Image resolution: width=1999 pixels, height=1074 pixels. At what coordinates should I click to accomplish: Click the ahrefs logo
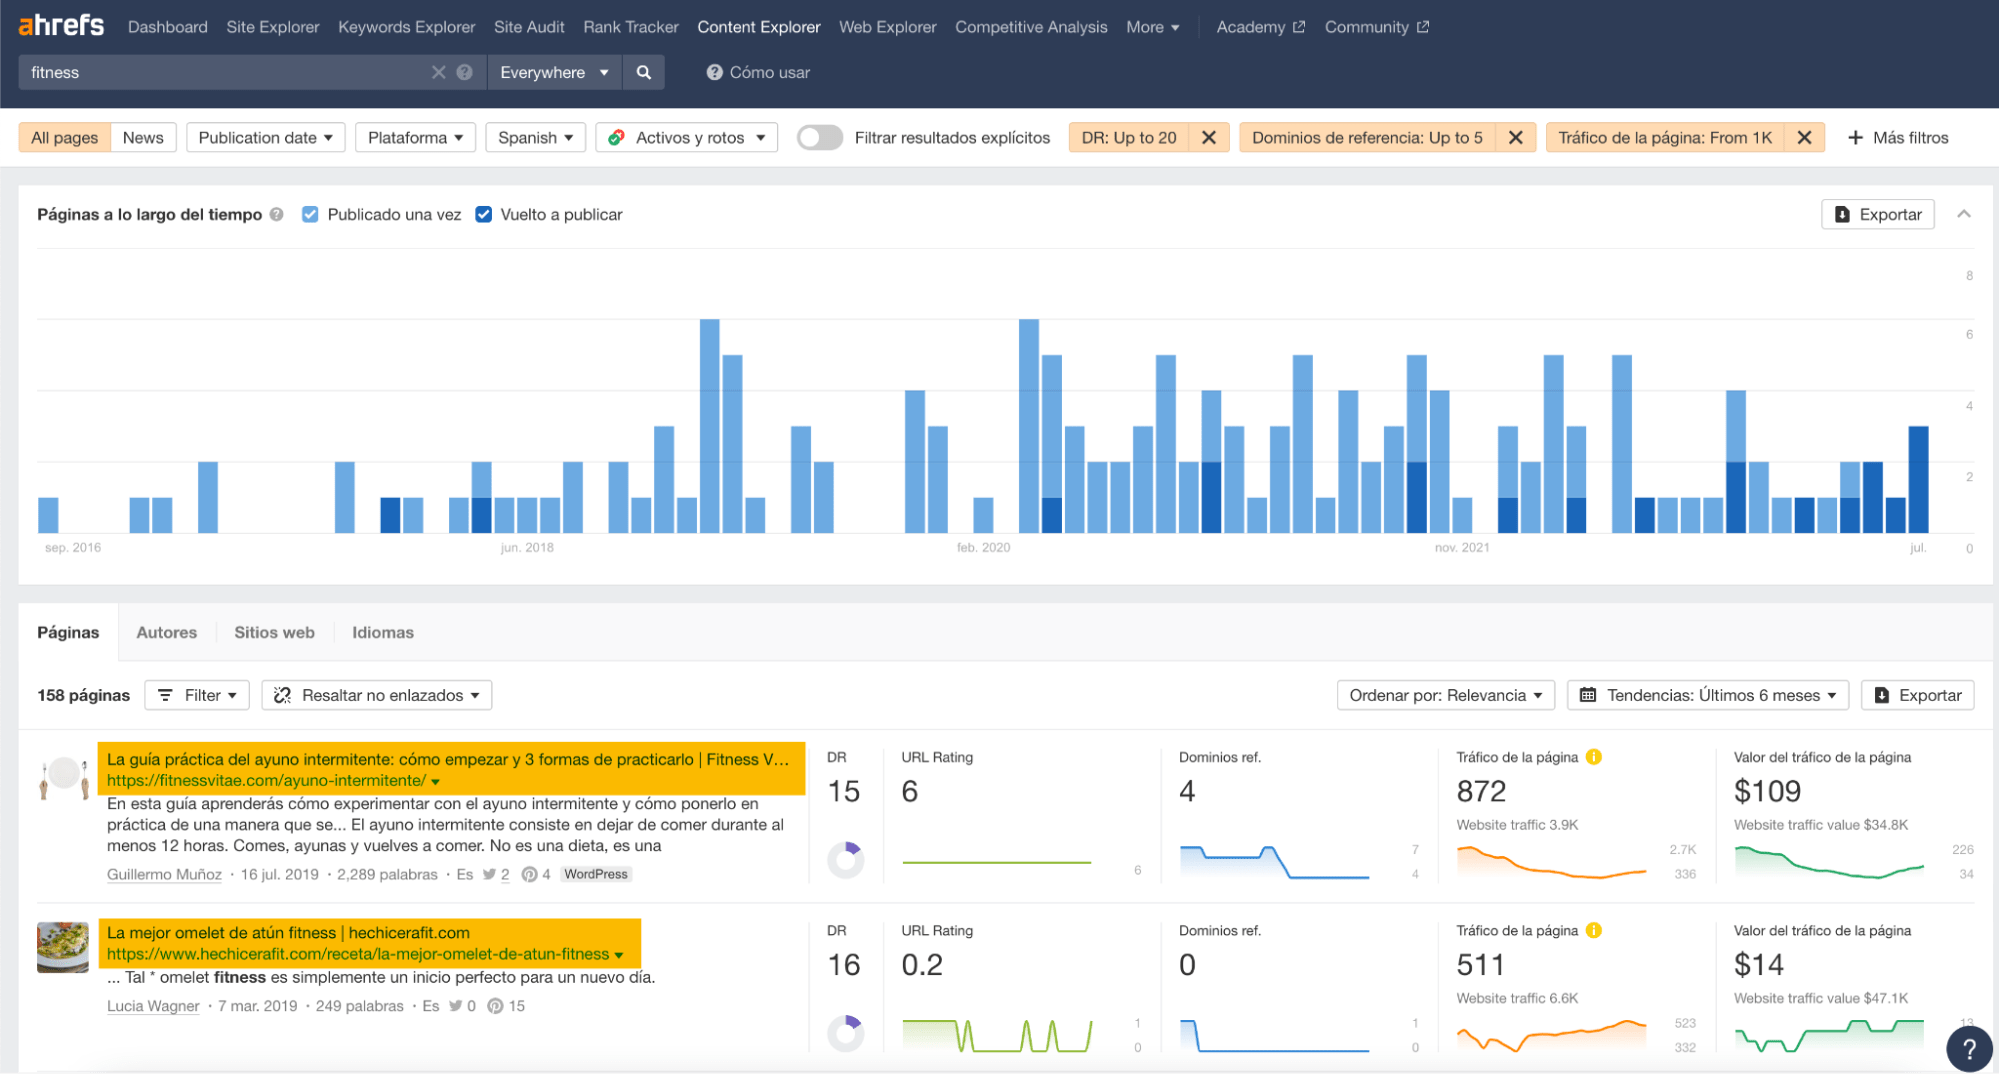[60, 25]
